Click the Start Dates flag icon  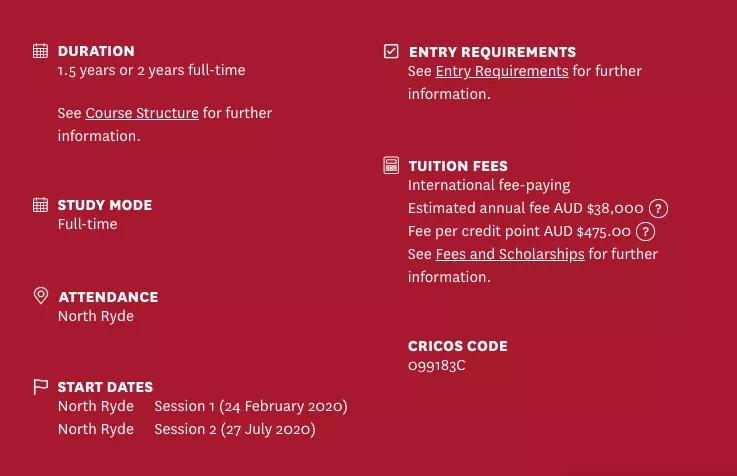coord(40,387)
